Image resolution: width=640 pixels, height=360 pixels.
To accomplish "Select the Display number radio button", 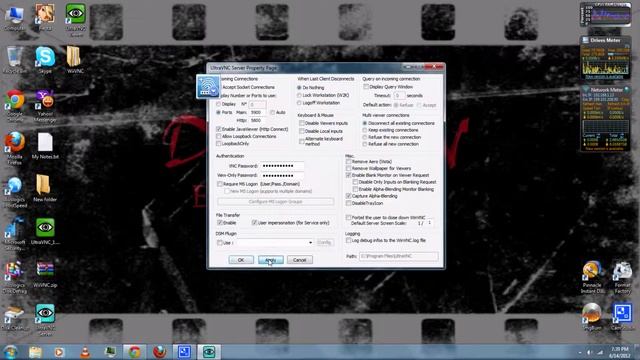I will point(218,104).
